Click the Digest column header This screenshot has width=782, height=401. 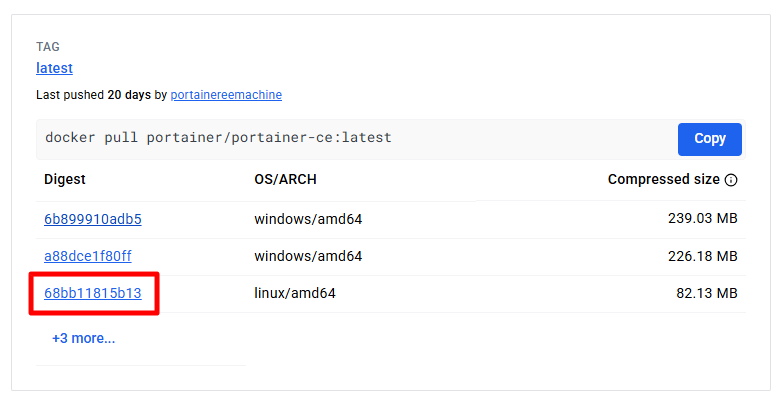click(x=65, y=179)
